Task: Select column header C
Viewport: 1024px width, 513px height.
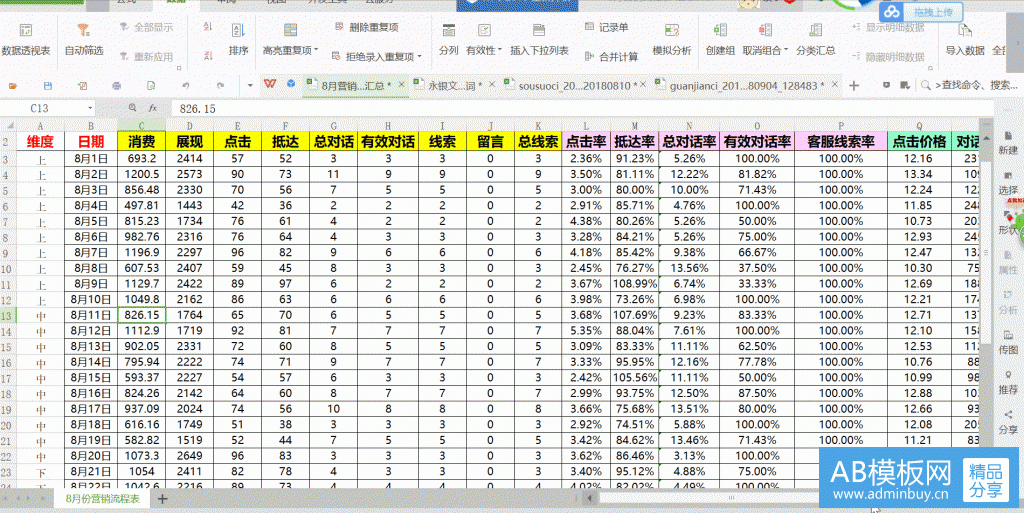Action: click(x=142, y=126)
